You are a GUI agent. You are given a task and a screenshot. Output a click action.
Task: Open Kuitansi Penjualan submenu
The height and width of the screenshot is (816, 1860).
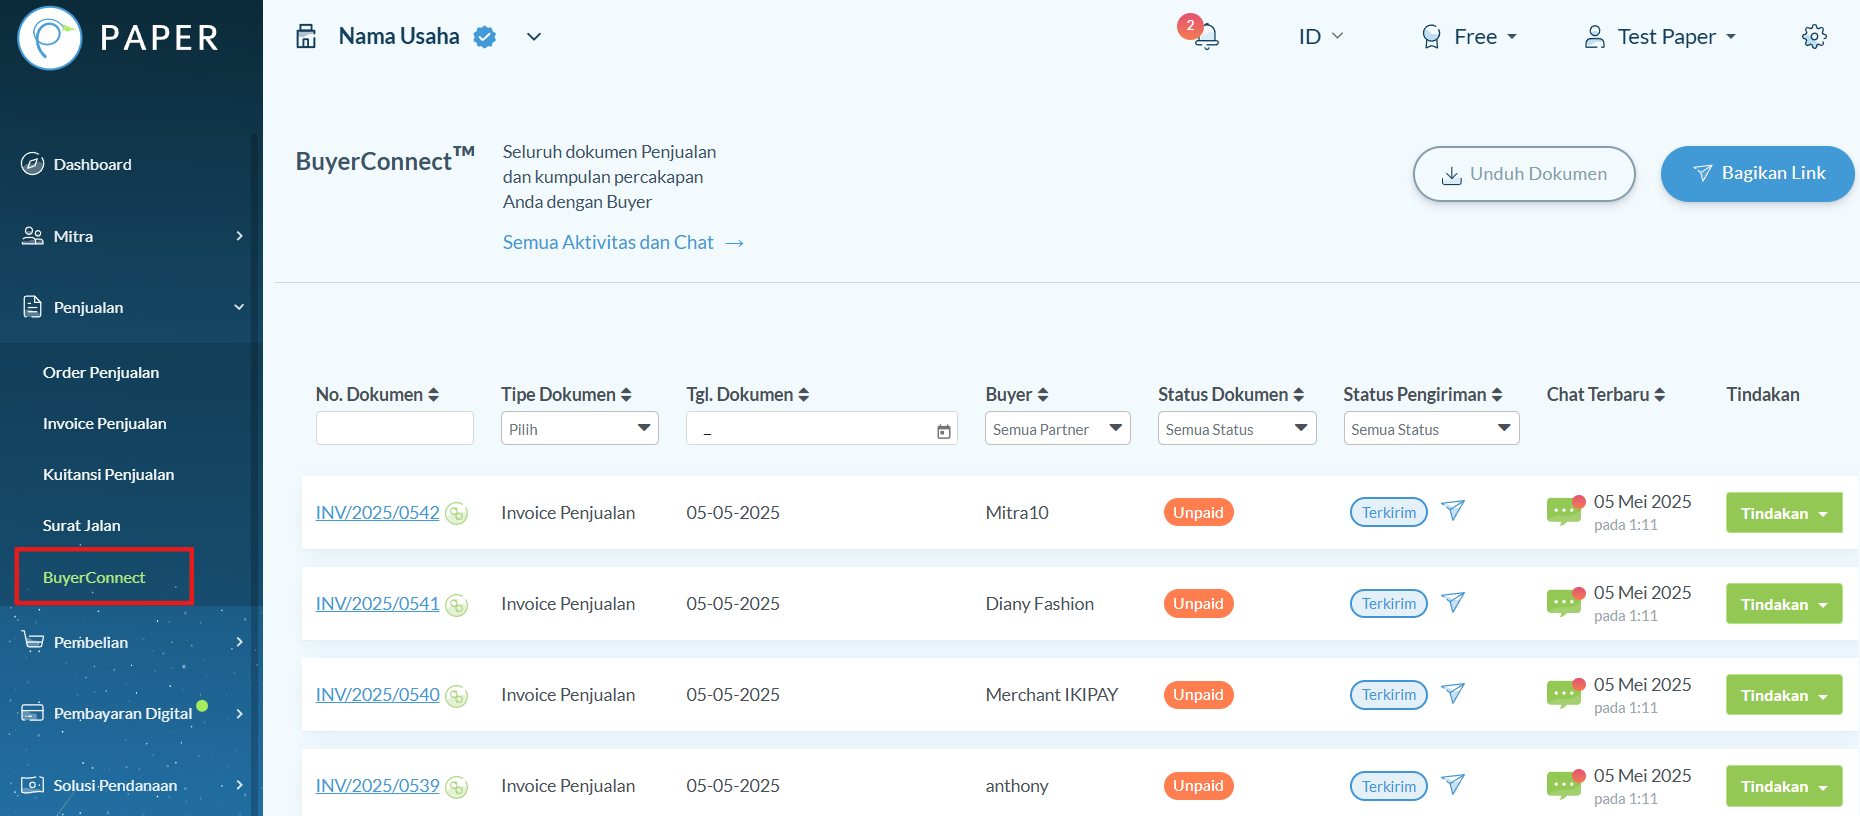tap(108, 474)
